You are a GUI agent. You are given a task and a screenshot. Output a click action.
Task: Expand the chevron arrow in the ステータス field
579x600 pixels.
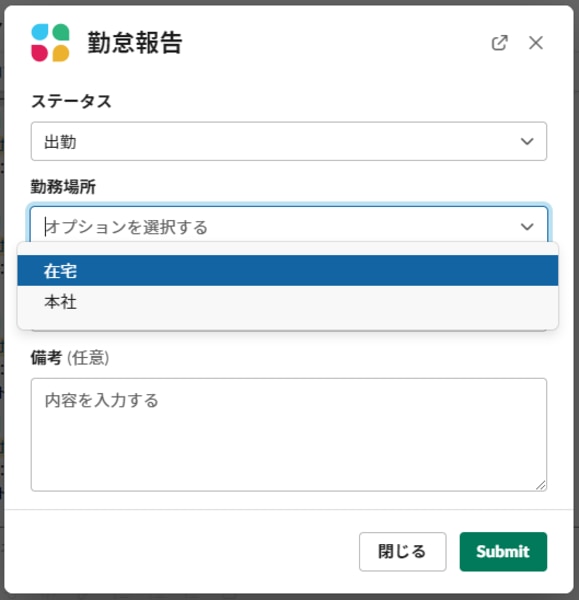[x=527, y=142]
